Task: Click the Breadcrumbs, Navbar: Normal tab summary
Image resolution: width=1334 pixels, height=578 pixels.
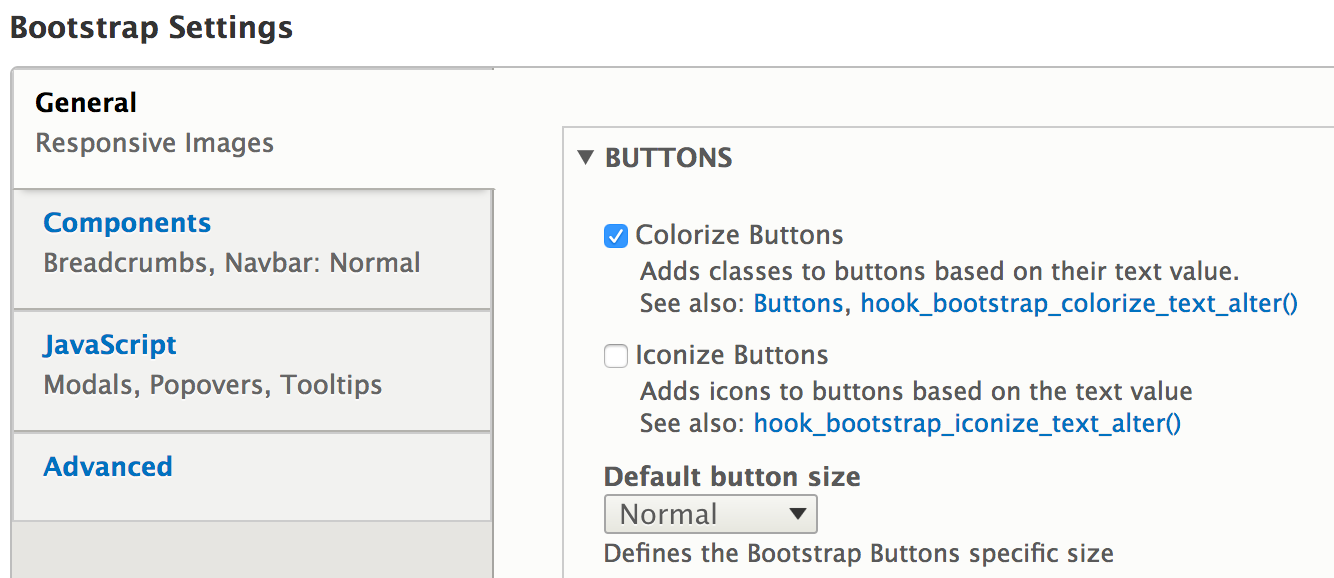Action: point(232,263)
